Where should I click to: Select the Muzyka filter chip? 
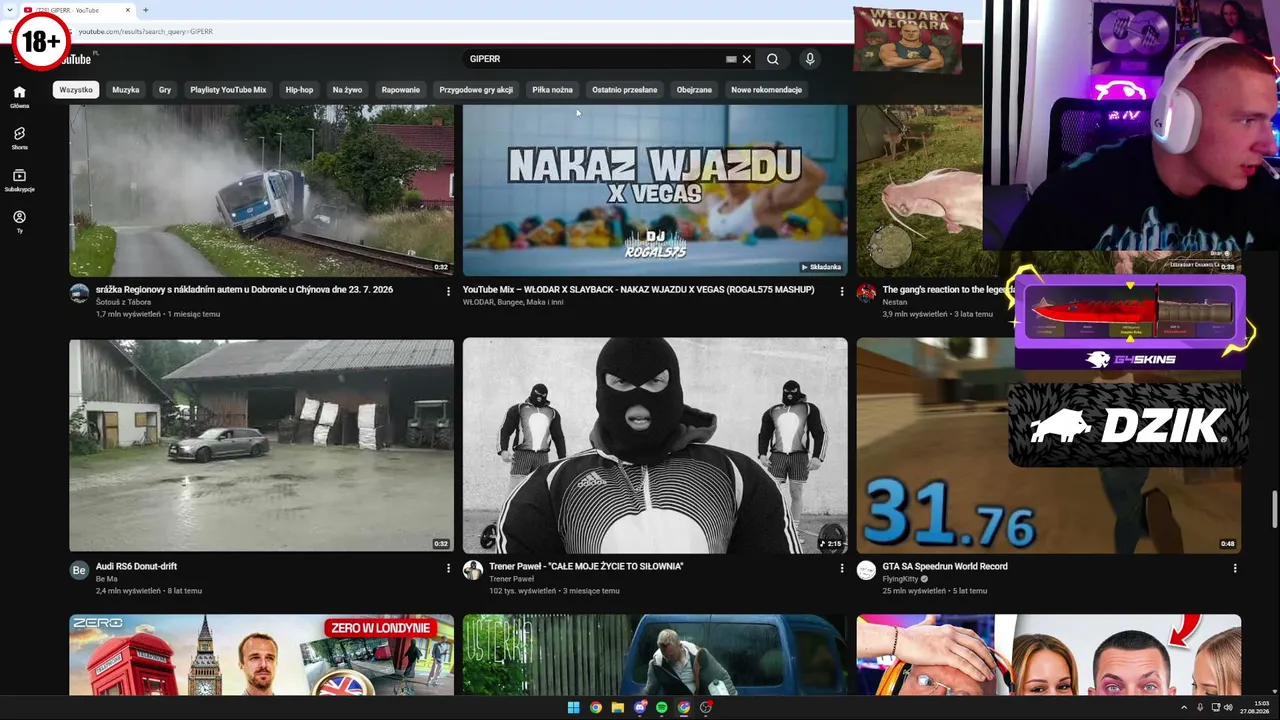coord(126,90)
